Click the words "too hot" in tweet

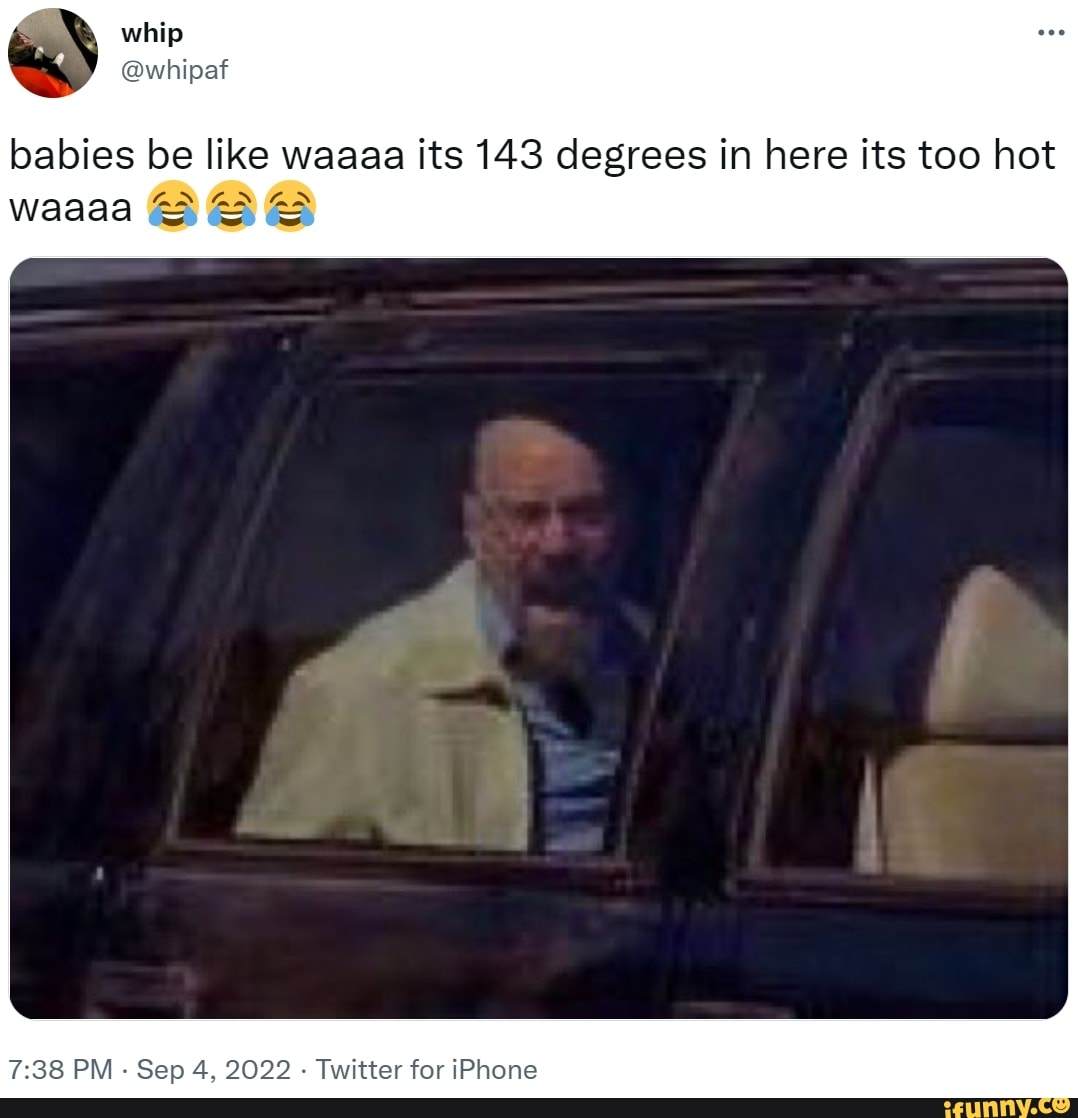(x=987, y=155)
